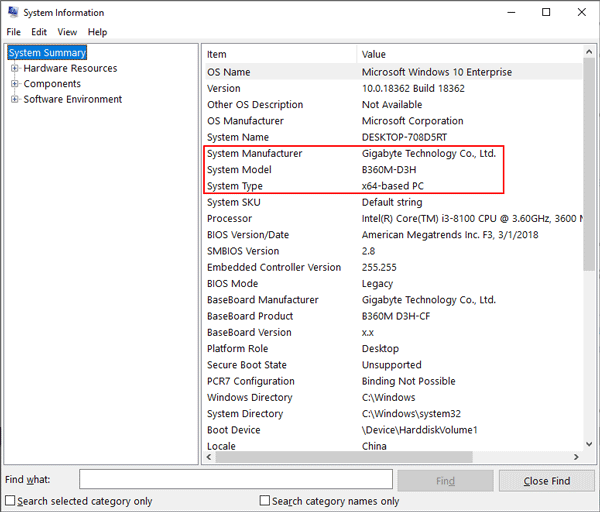Select the Processor row
This screenshot has width=600, height=512.
(393, 218)
